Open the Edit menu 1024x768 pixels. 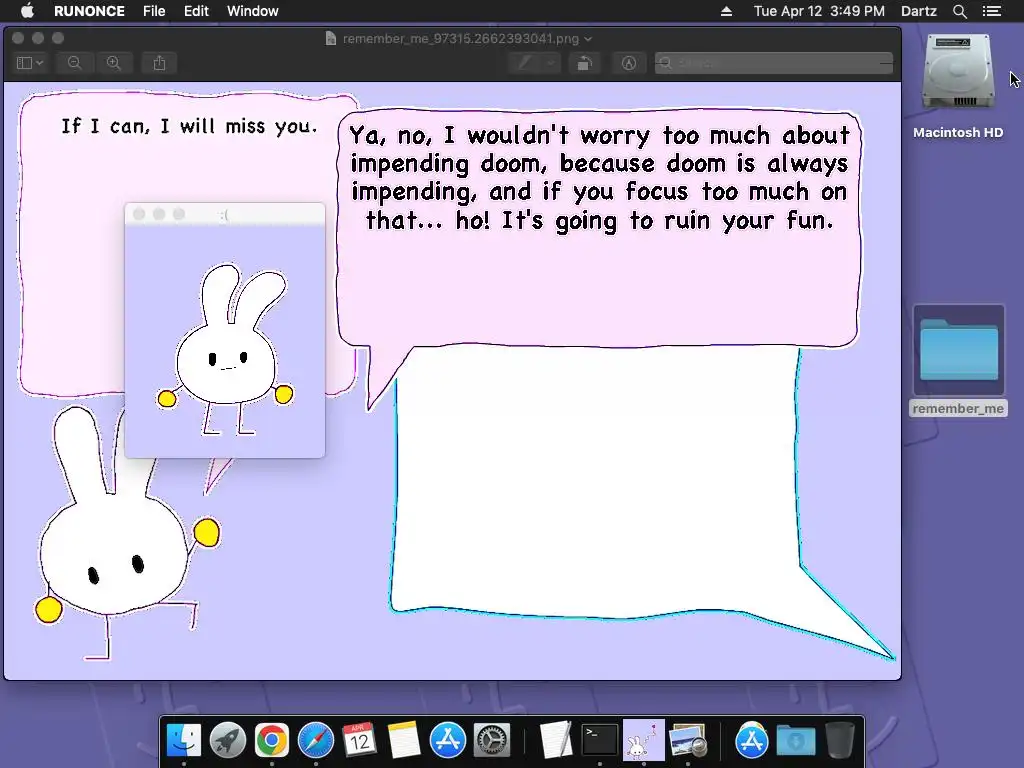196,11
